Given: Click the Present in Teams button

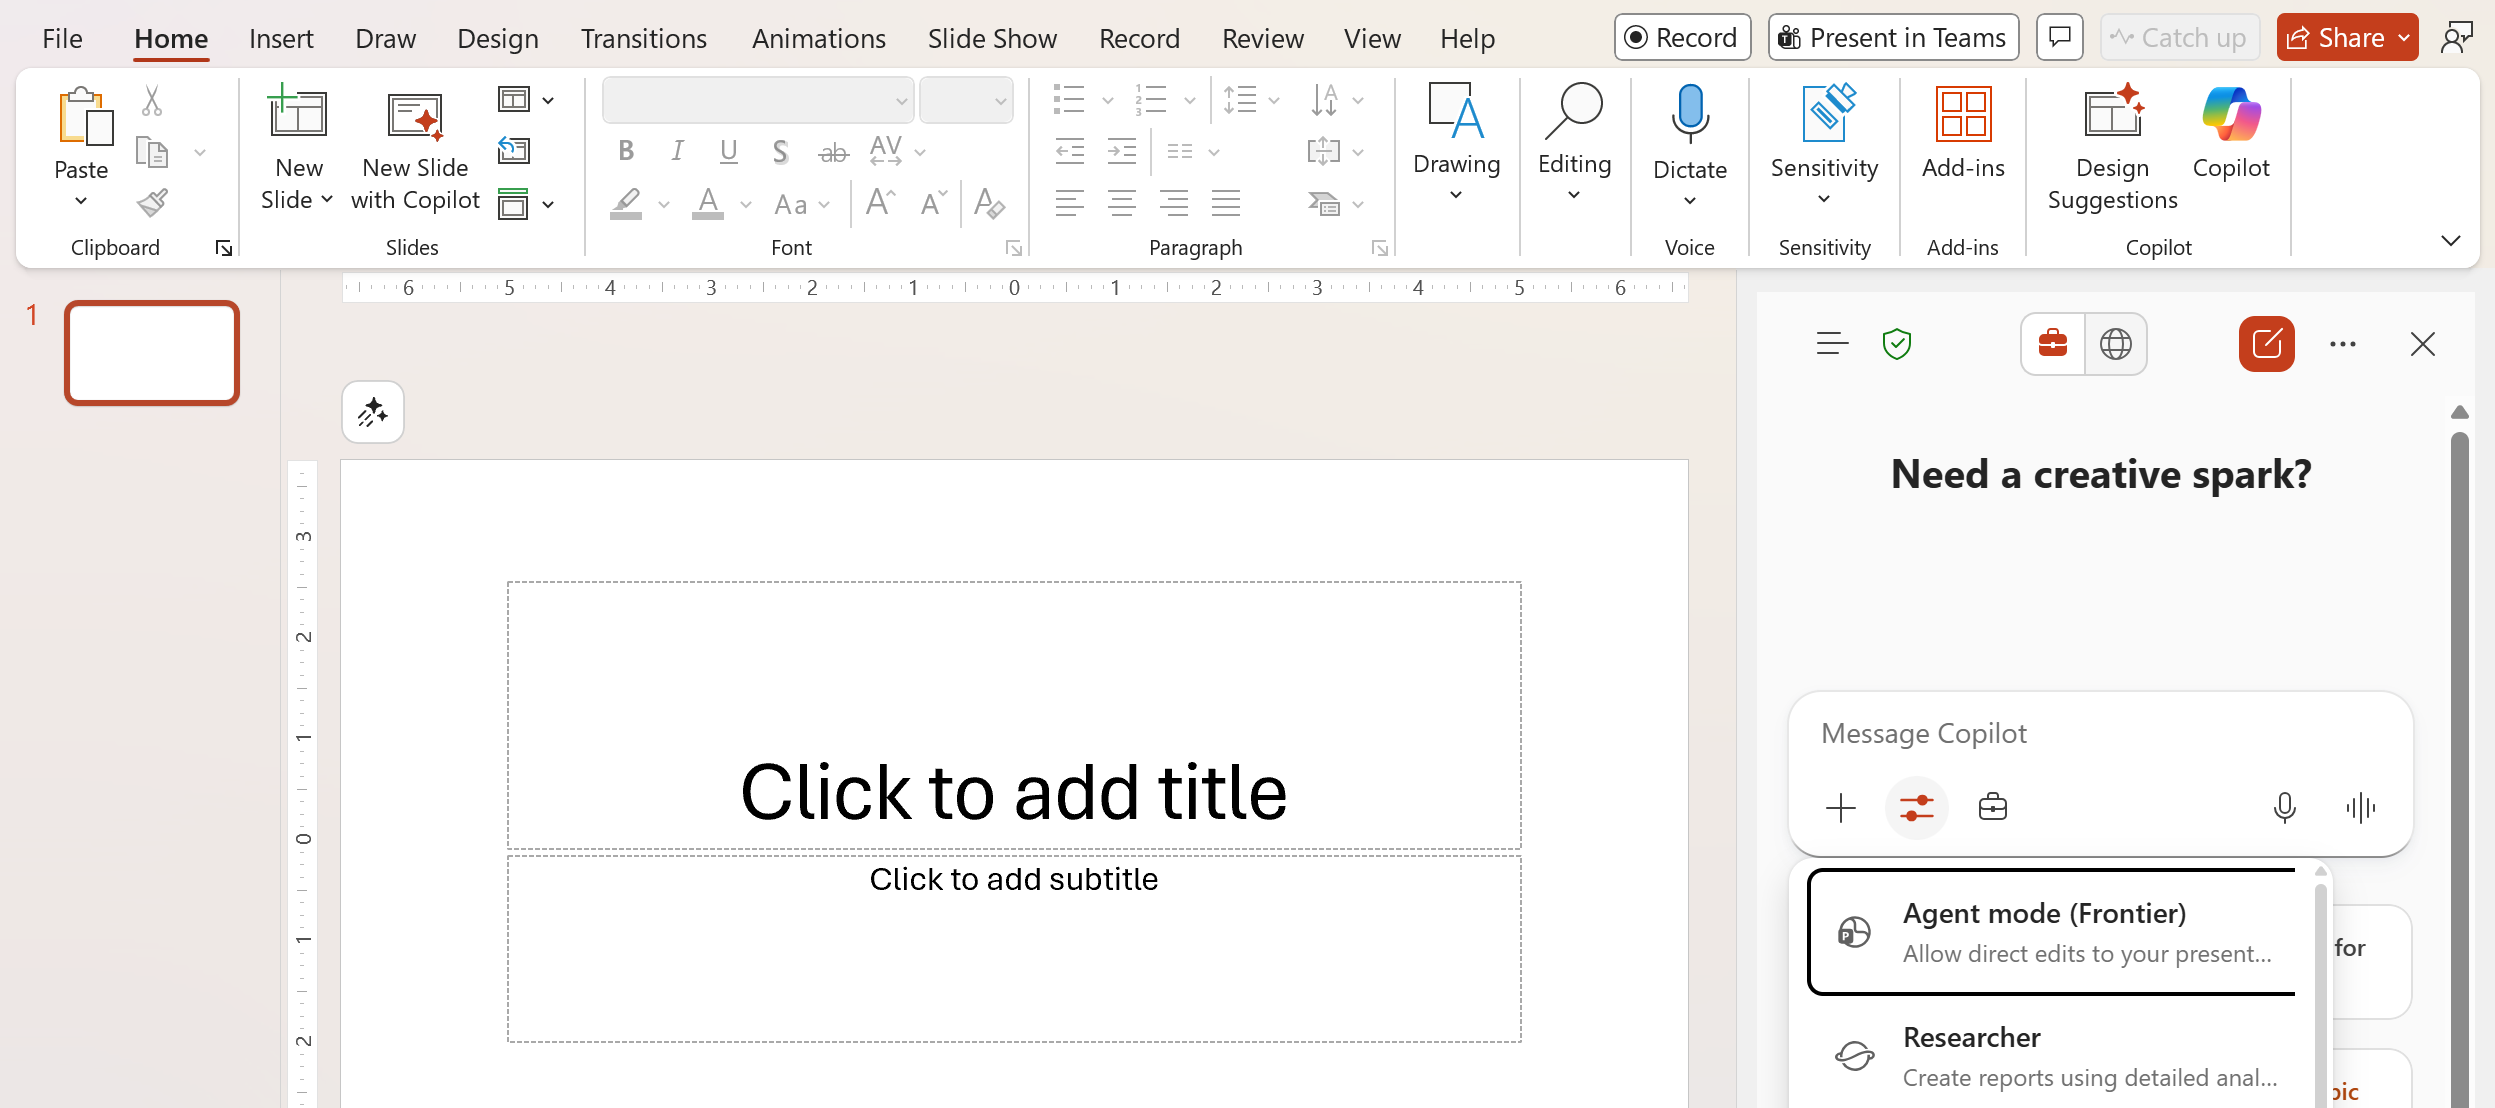Looking at the screenshot, I should coord(1892,36).
